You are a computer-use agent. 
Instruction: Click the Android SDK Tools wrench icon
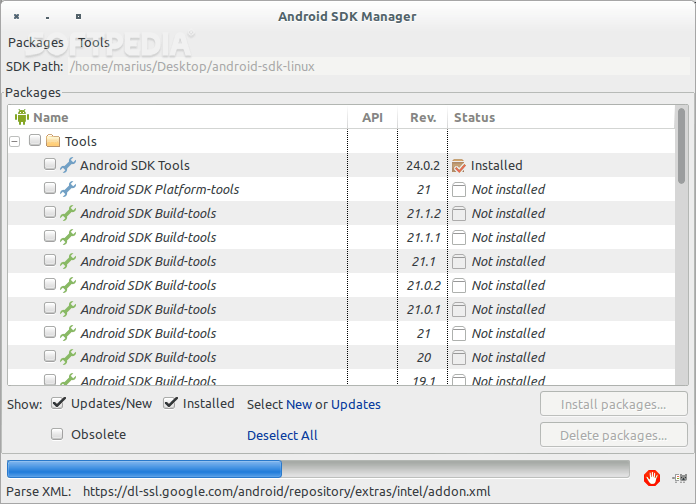point(68,165)
